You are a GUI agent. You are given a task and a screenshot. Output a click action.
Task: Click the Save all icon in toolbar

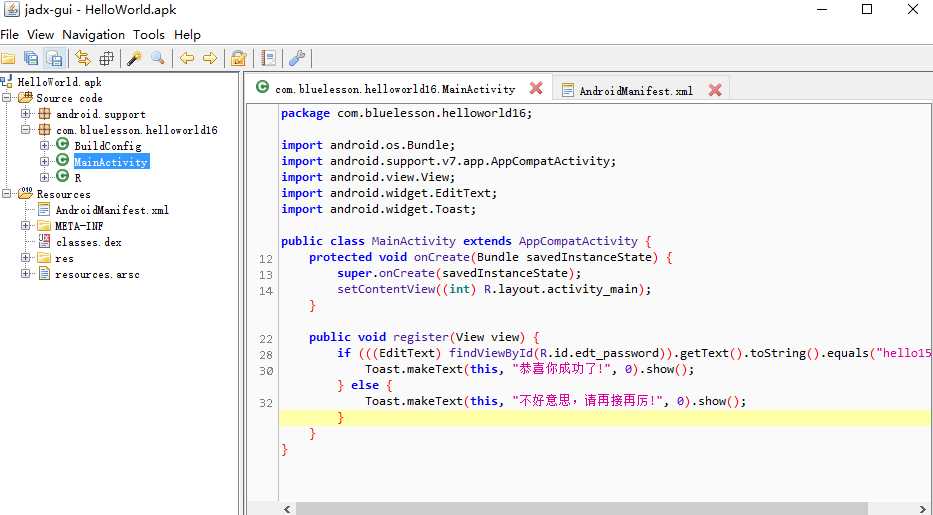click(x=31, y=58)
